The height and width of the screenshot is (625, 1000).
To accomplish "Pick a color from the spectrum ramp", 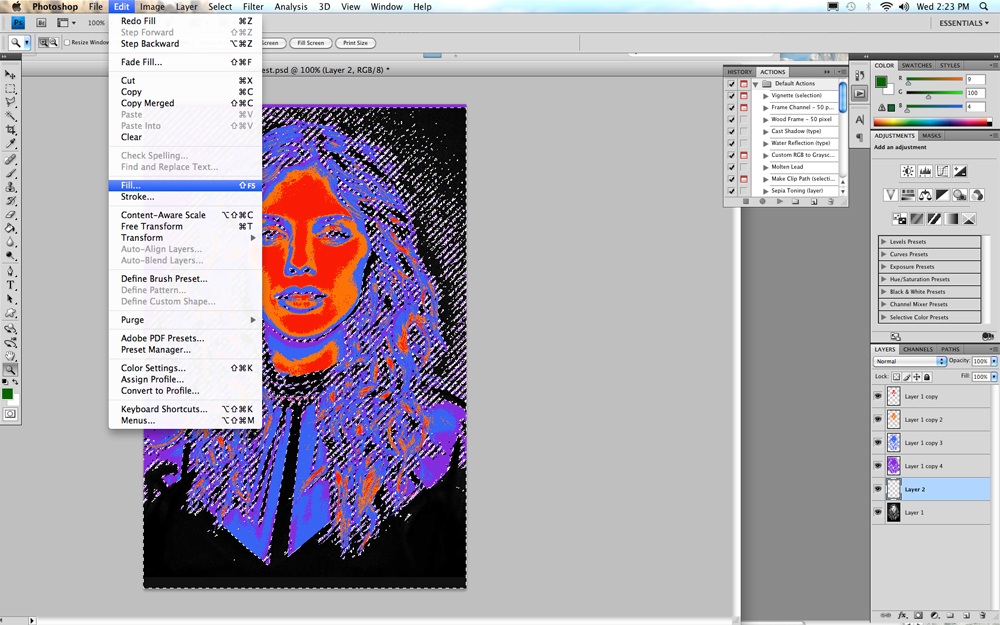I will pyautogui.click(x=932, y=122).
